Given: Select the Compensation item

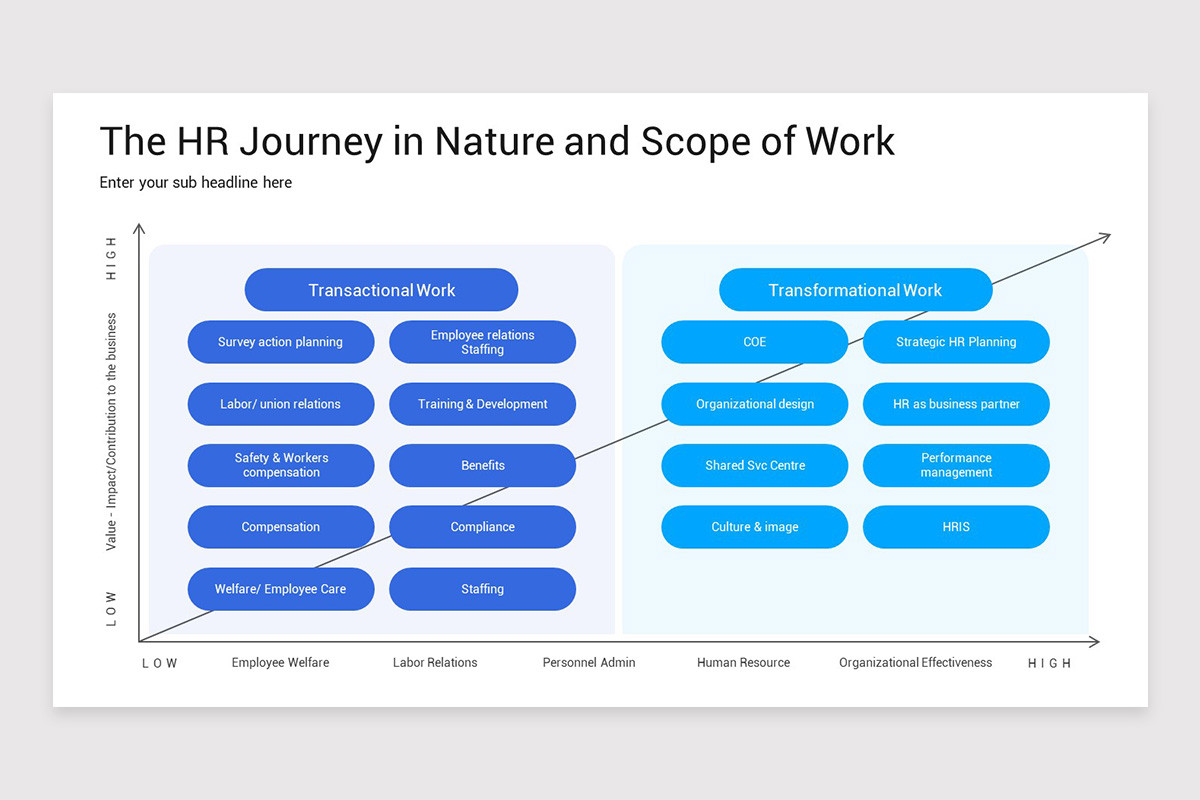Looking at the screenshot, I should (281, 527).
